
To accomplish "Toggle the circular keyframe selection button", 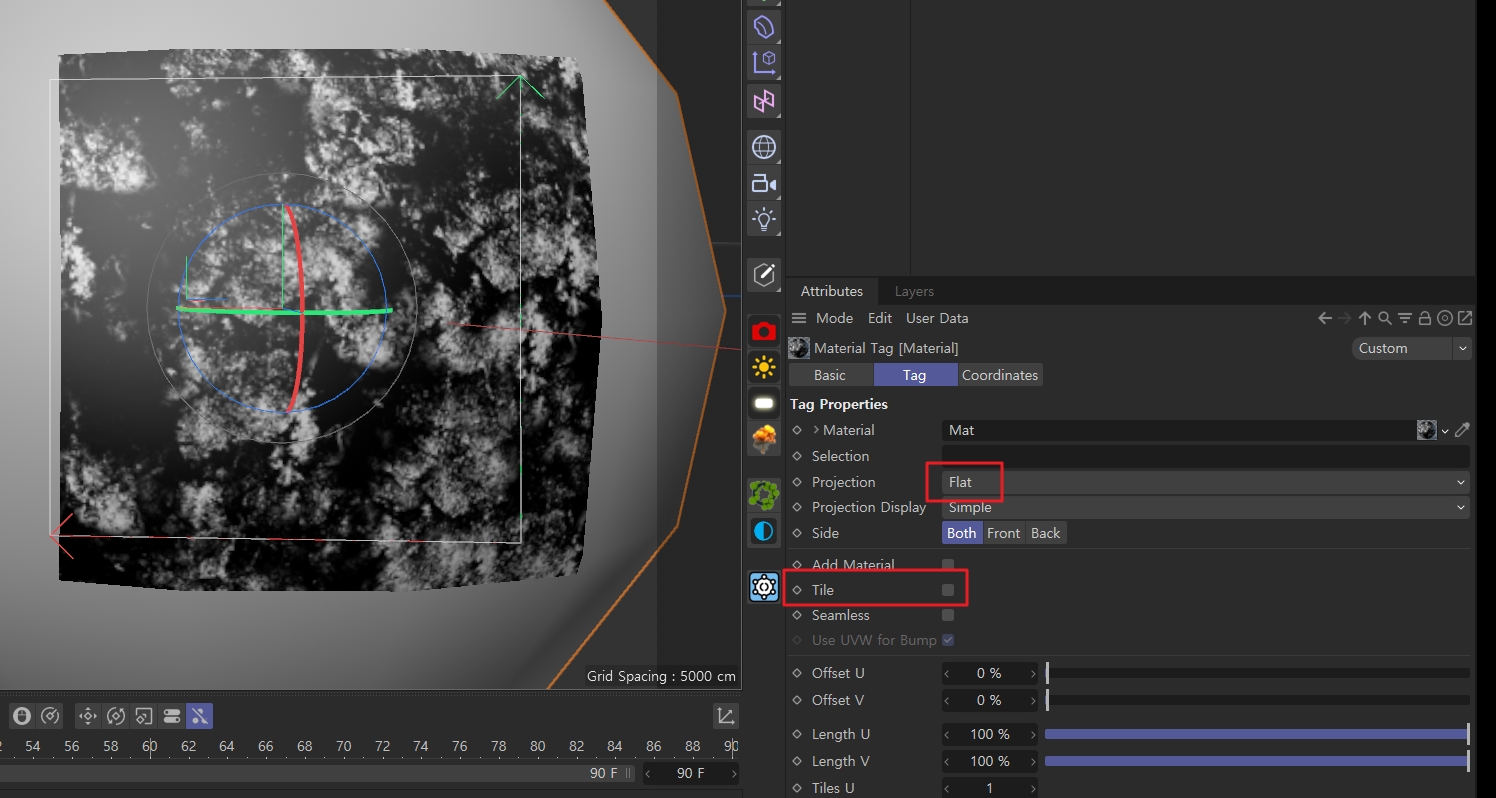I will (50, 716).
